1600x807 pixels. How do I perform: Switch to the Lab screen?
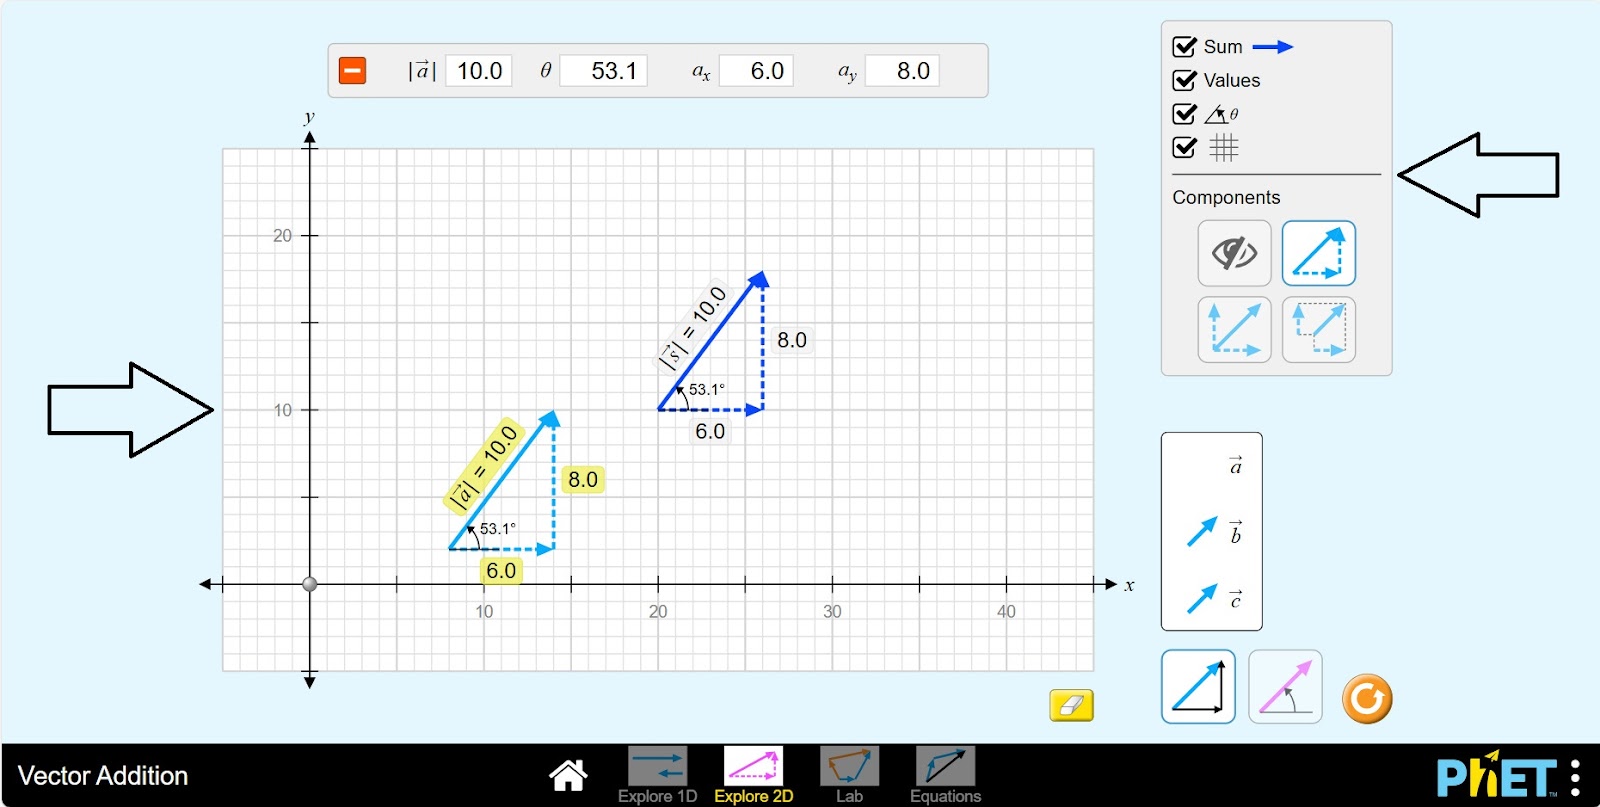[849, 775]
